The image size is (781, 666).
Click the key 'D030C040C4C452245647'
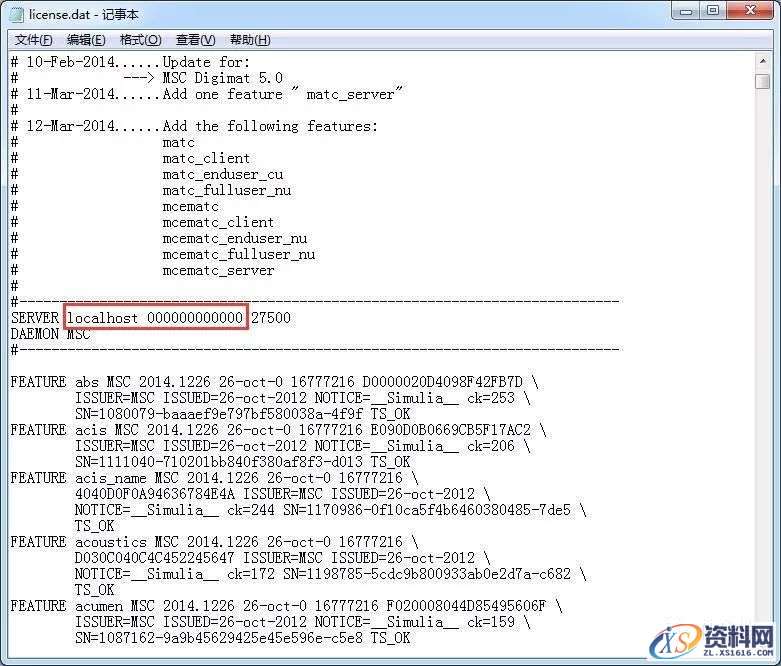pyautogui.click(x=154, y=557)
